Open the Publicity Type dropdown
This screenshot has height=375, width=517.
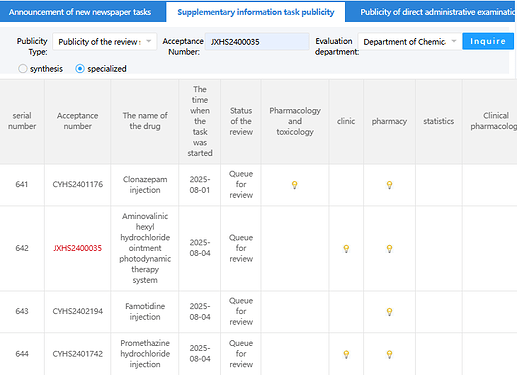click(105, 42)
